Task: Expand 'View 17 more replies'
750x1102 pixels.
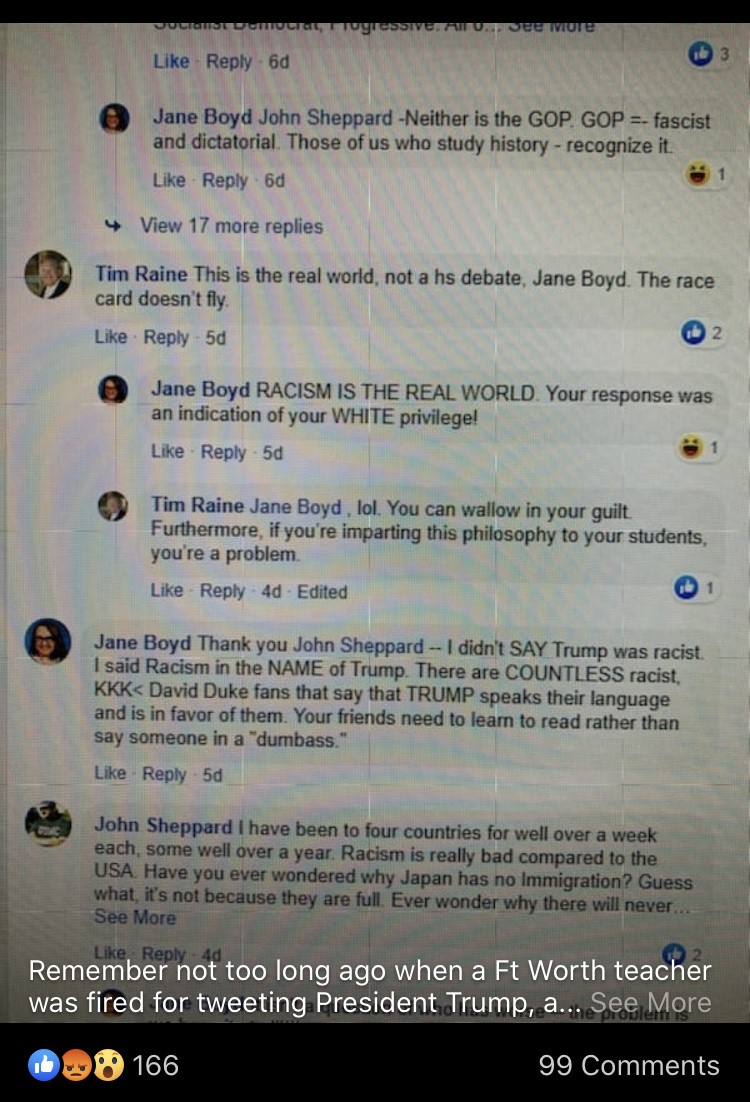Action: (x=231, y=226)
